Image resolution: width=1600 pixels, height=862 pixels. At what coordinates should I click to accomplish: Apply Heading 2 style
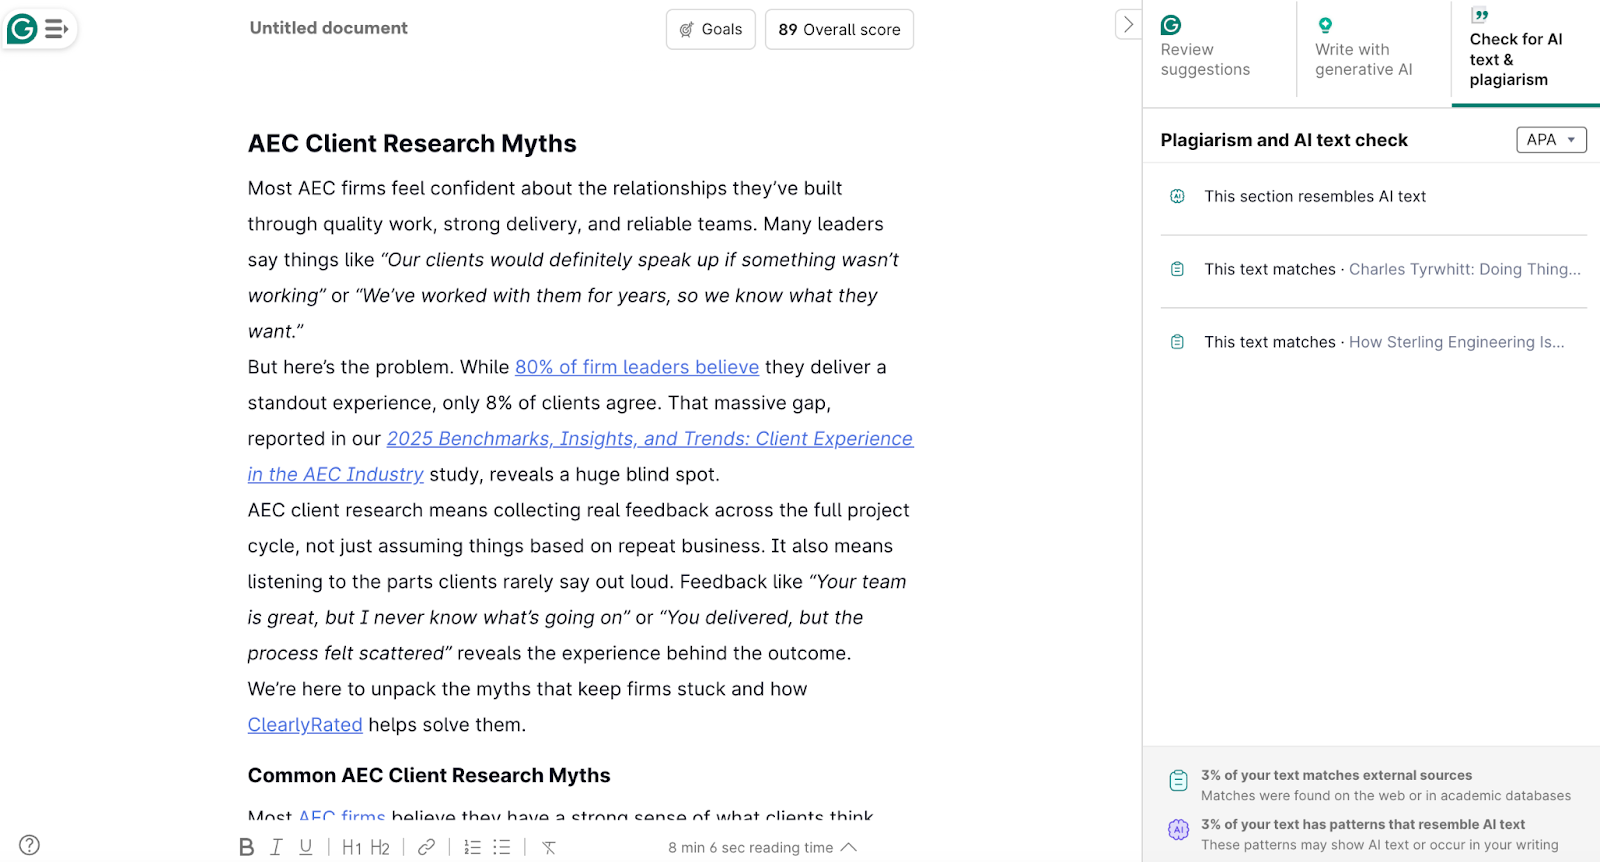tap(380, 848)
